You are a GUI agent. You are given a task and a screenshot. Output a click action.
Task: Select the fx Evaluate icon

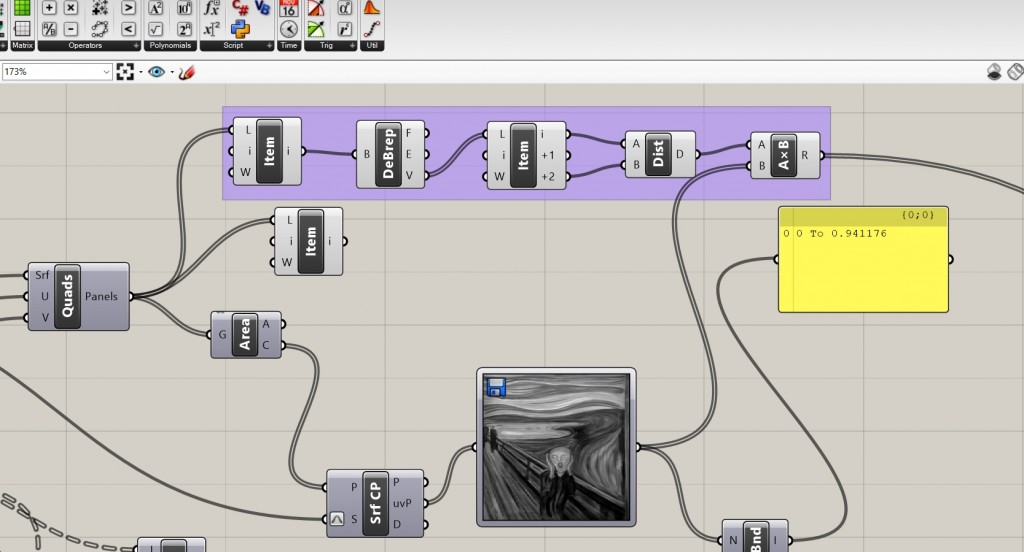212,7
